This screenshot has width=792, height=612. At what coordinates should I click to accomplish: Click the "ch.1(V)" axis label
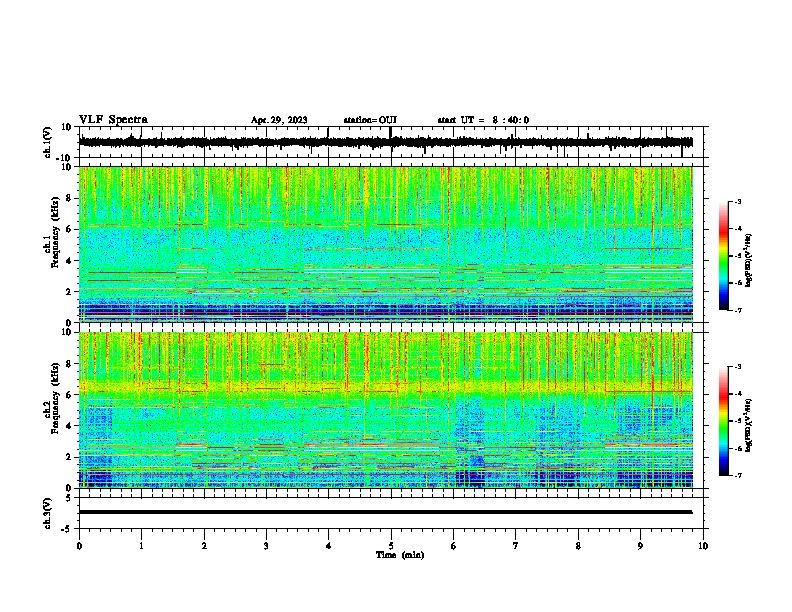click(x=48, y=142)
